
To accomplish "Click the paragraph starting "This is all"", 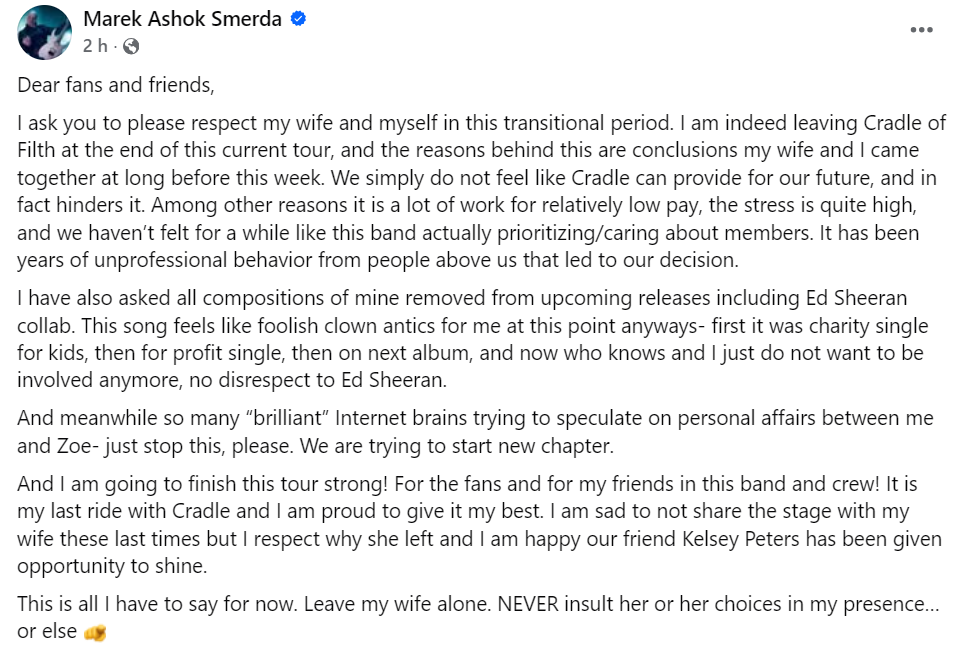I will pos(470,618).
